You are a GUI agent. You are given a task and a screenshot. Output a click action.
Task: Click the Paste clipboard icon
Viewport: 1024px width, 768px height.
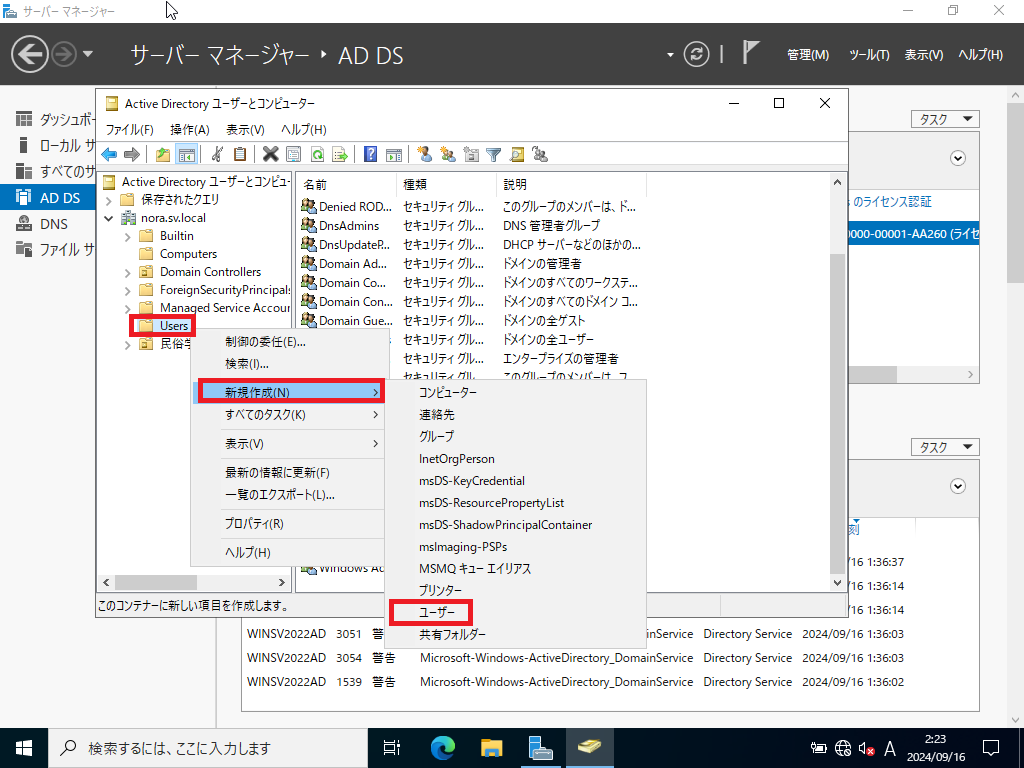(240, 154)
